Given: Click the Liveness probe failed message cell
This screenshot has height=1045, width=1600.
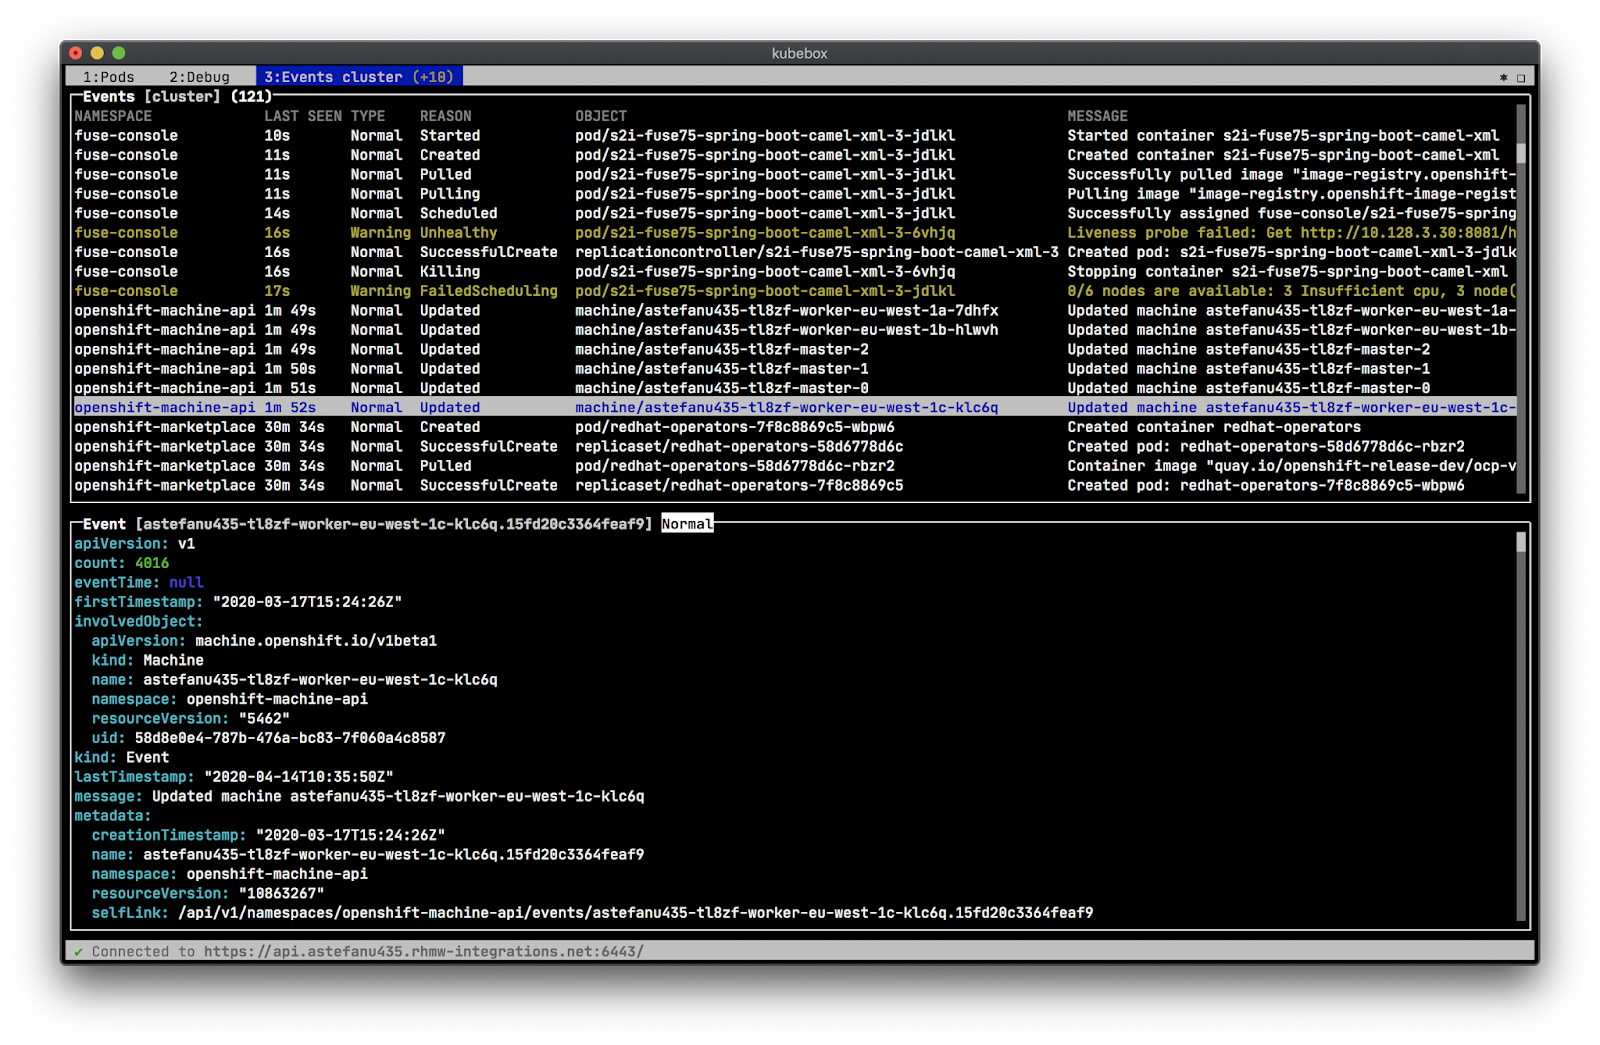Looking at the screenshot, I should coord(1291,233).
